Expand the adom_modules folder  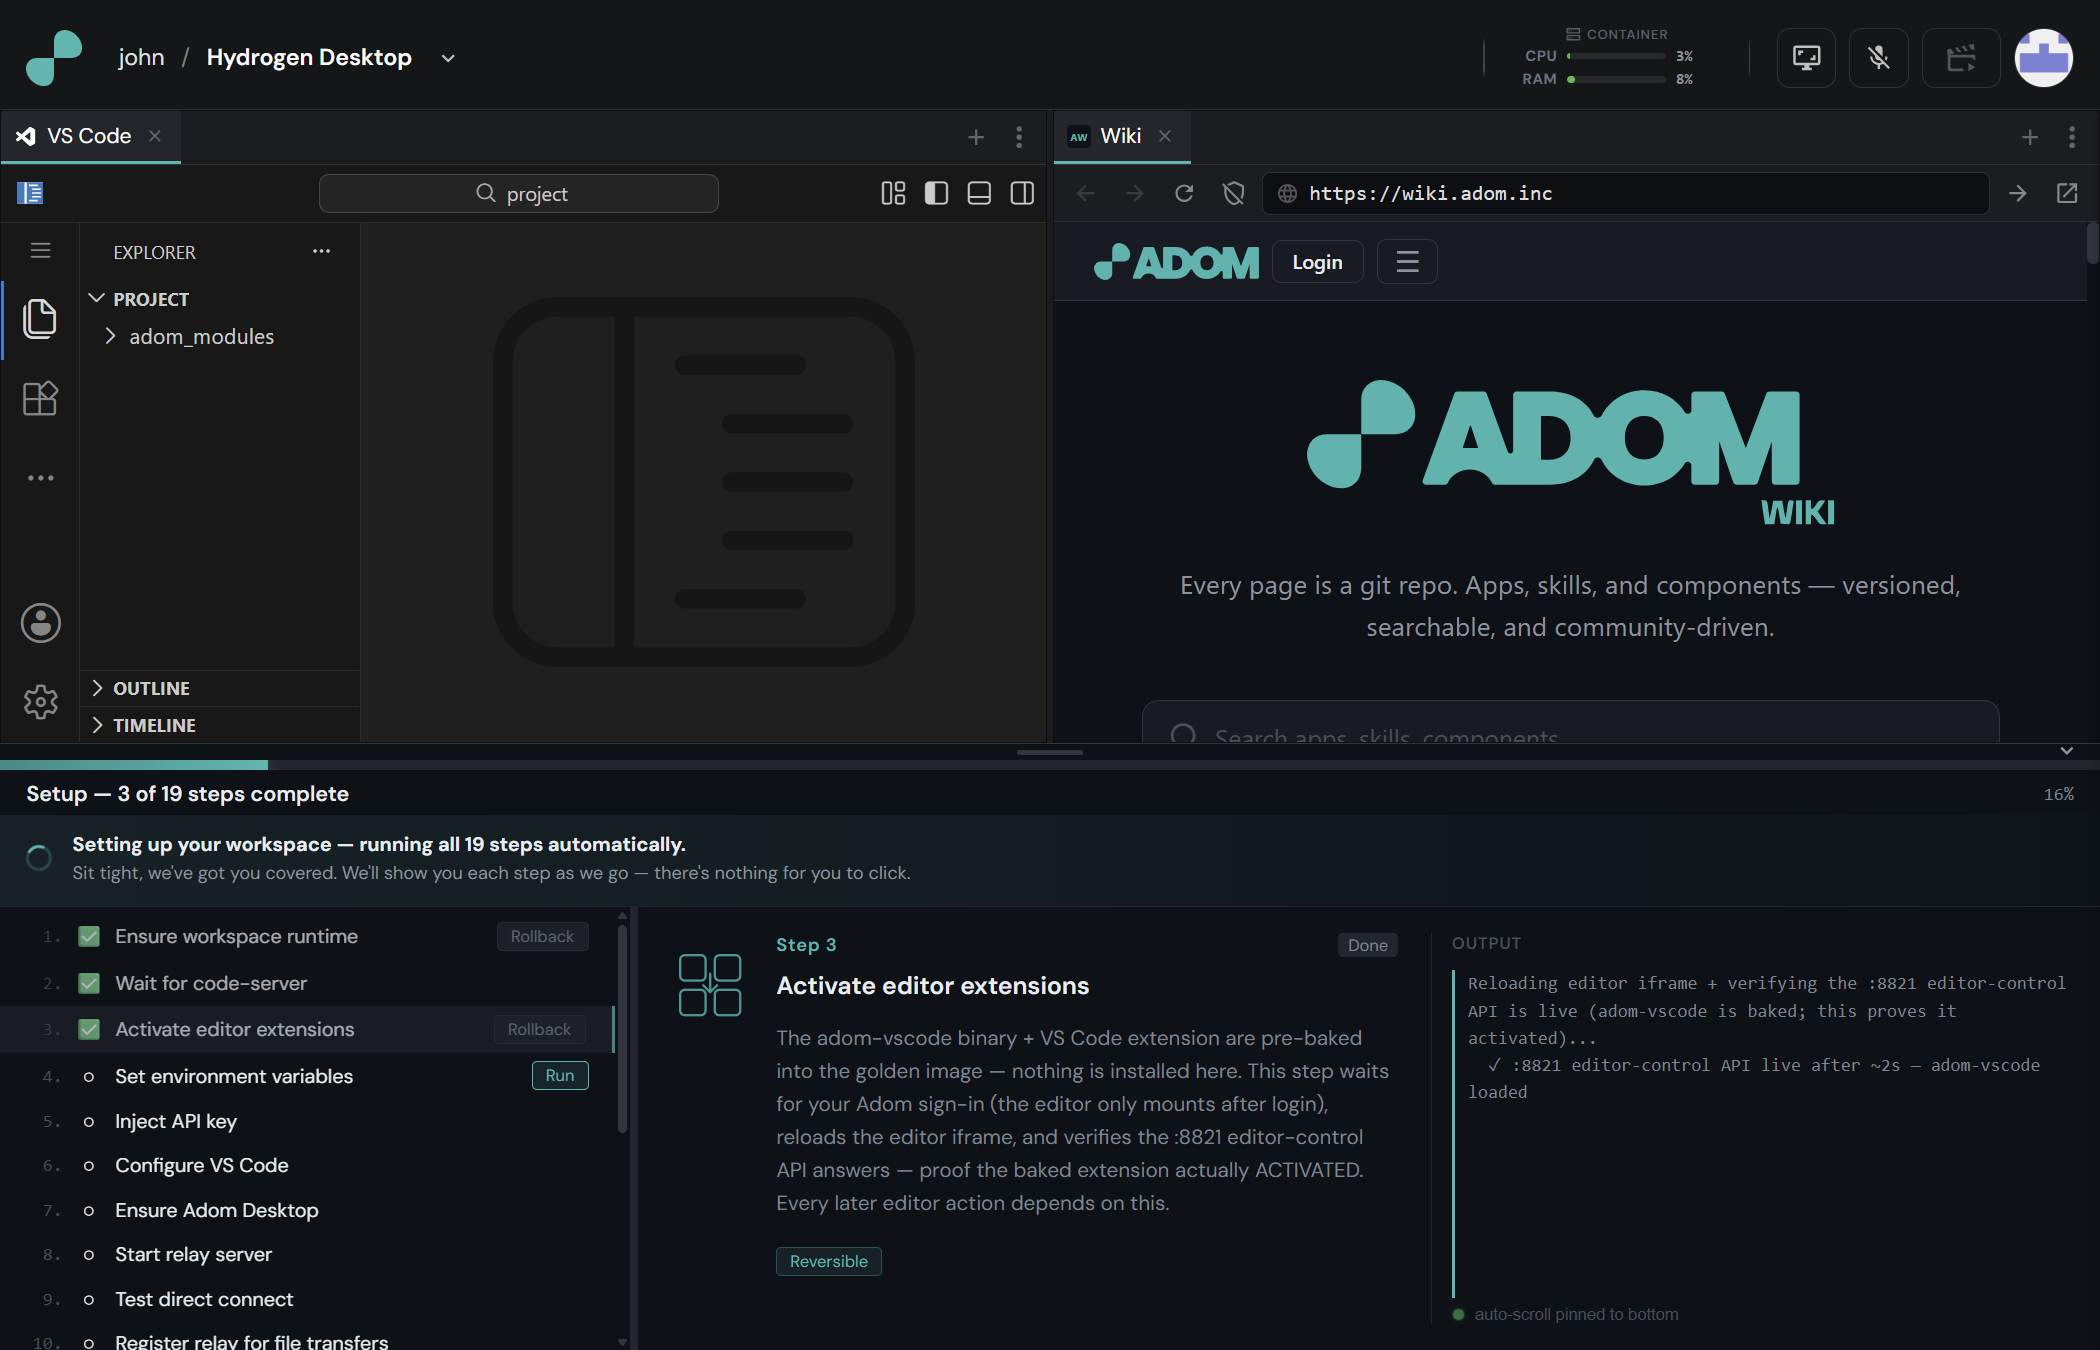[x=220, y=337]
